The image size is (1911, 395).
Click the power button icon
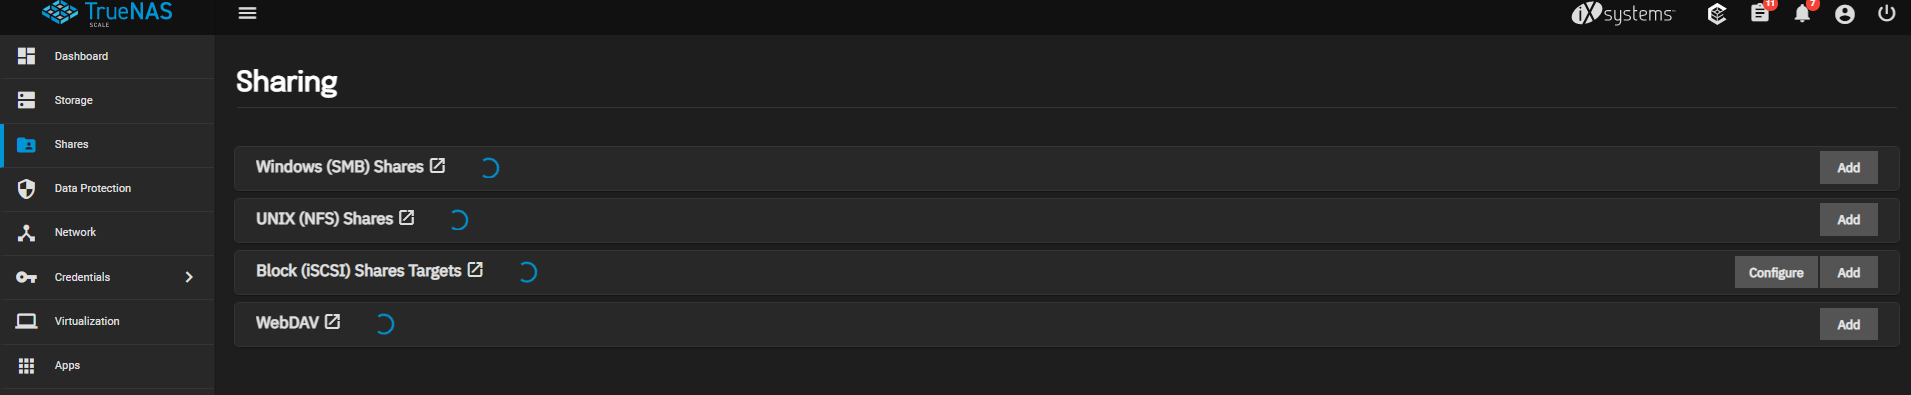[1887, 13]
